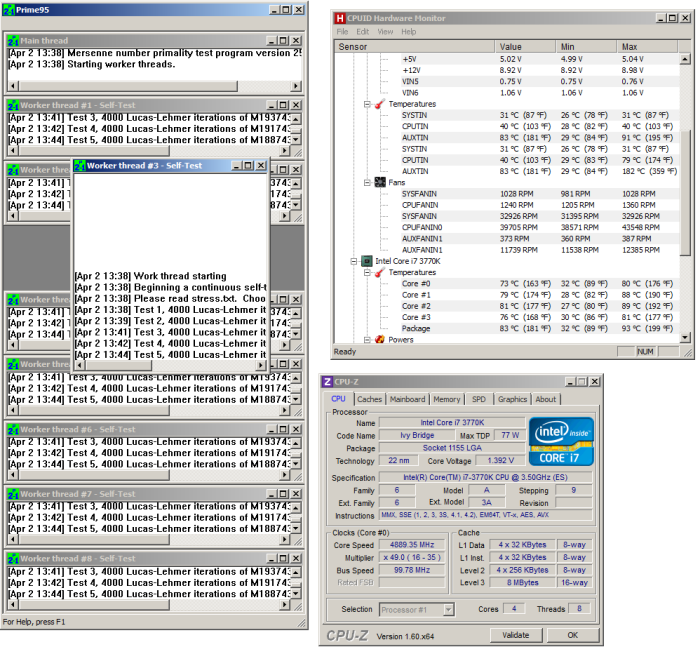Click the Sensor column header

tap(414, 47)
